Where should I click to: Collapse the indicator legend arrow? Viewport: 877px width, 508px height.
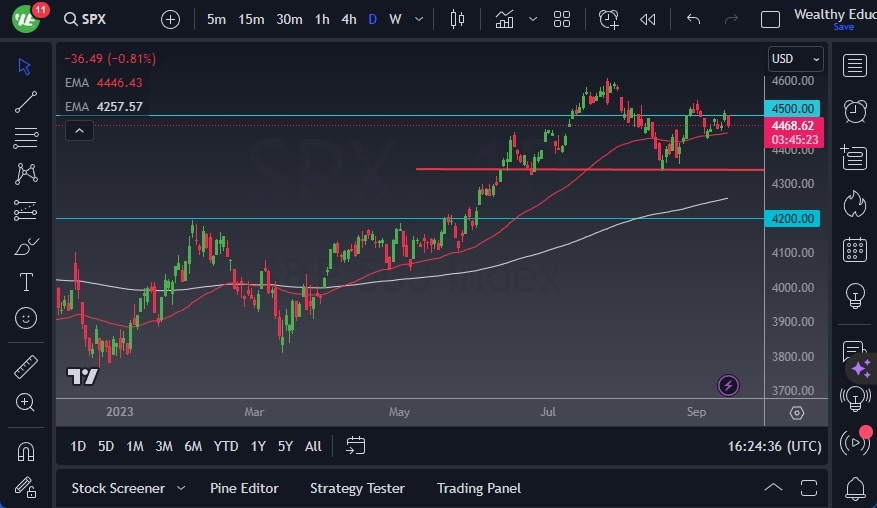tap(80, 129)
